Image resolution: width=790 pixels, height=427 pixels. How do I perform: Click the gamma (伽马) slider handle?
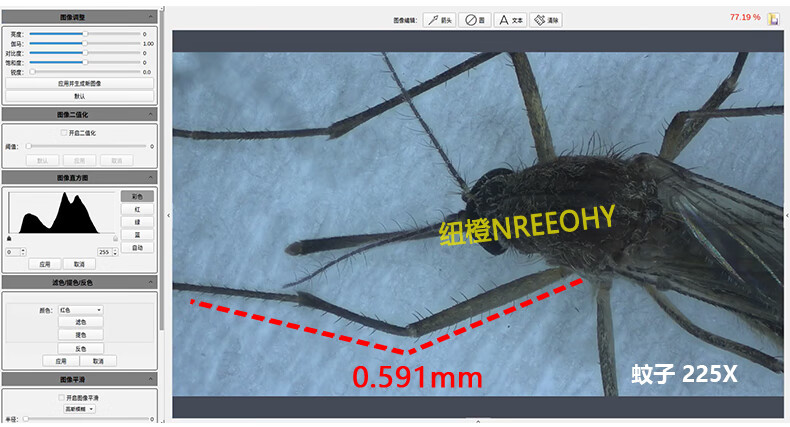pyautogui.click(x=85, y=43)
